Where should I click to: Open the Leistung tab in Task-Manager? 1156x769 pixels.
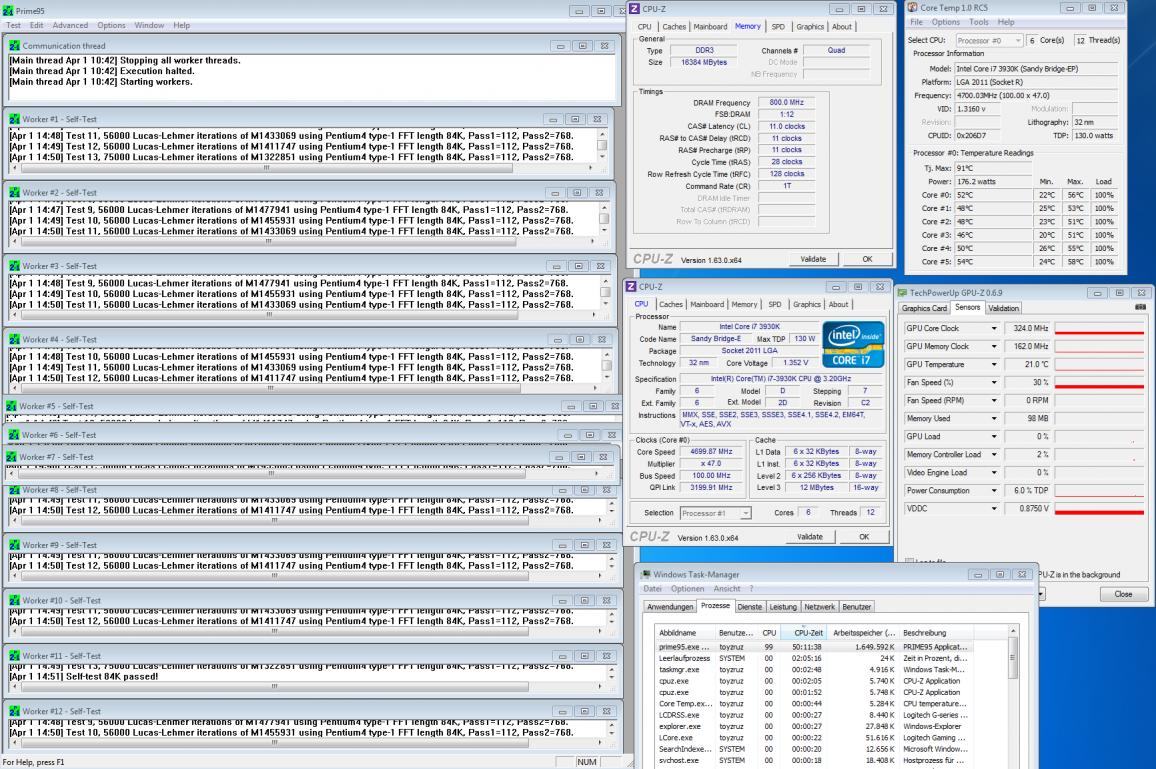pyautogui.click(x=783, y=607)
